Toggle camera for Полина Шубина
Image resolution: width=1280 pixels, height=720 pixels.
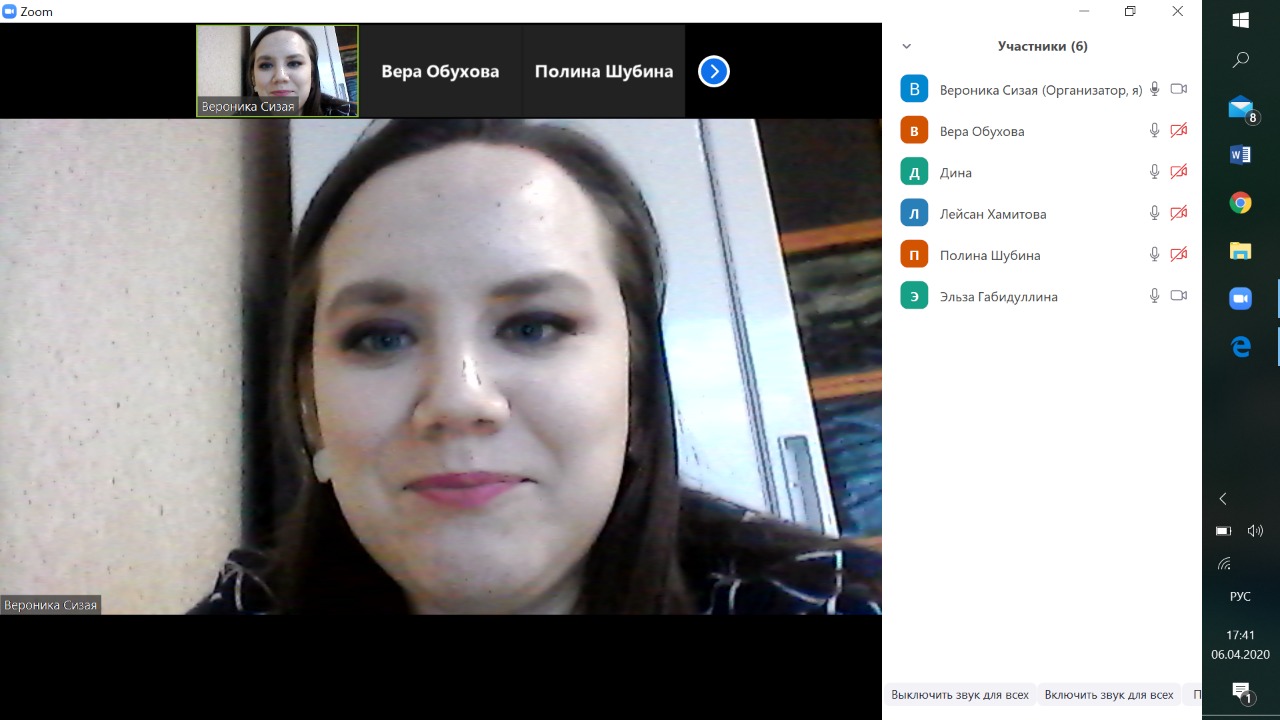click(x=1178, y=255)
